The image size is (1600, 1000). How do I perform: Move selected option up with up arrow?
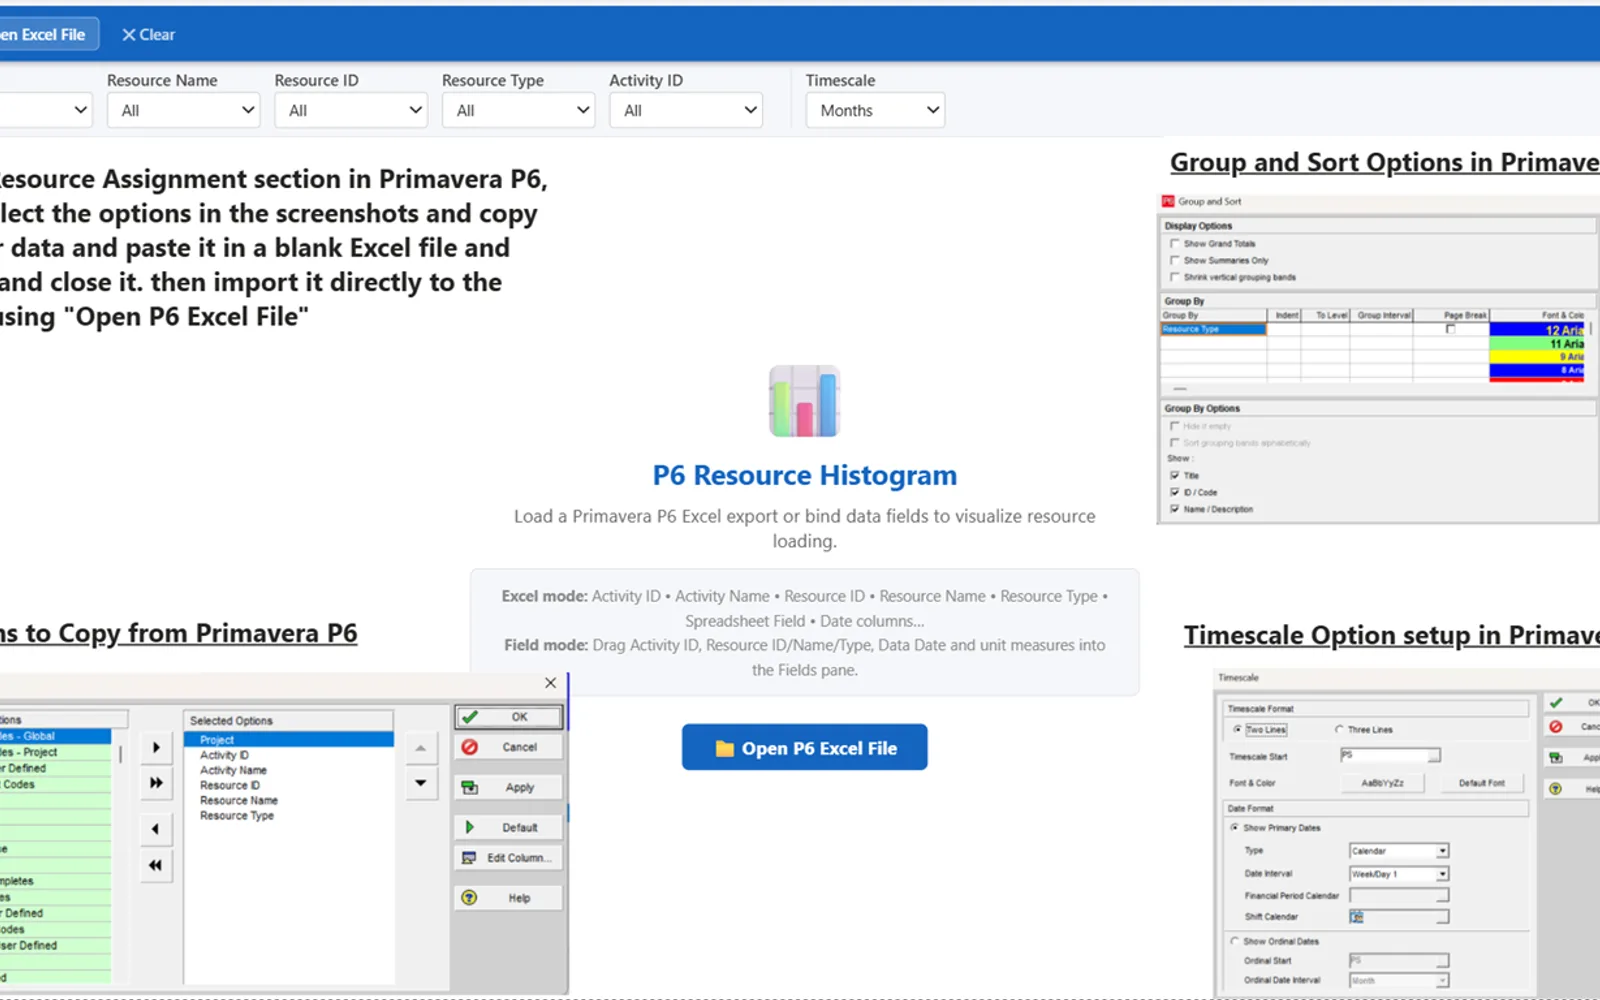pos(421,748)
